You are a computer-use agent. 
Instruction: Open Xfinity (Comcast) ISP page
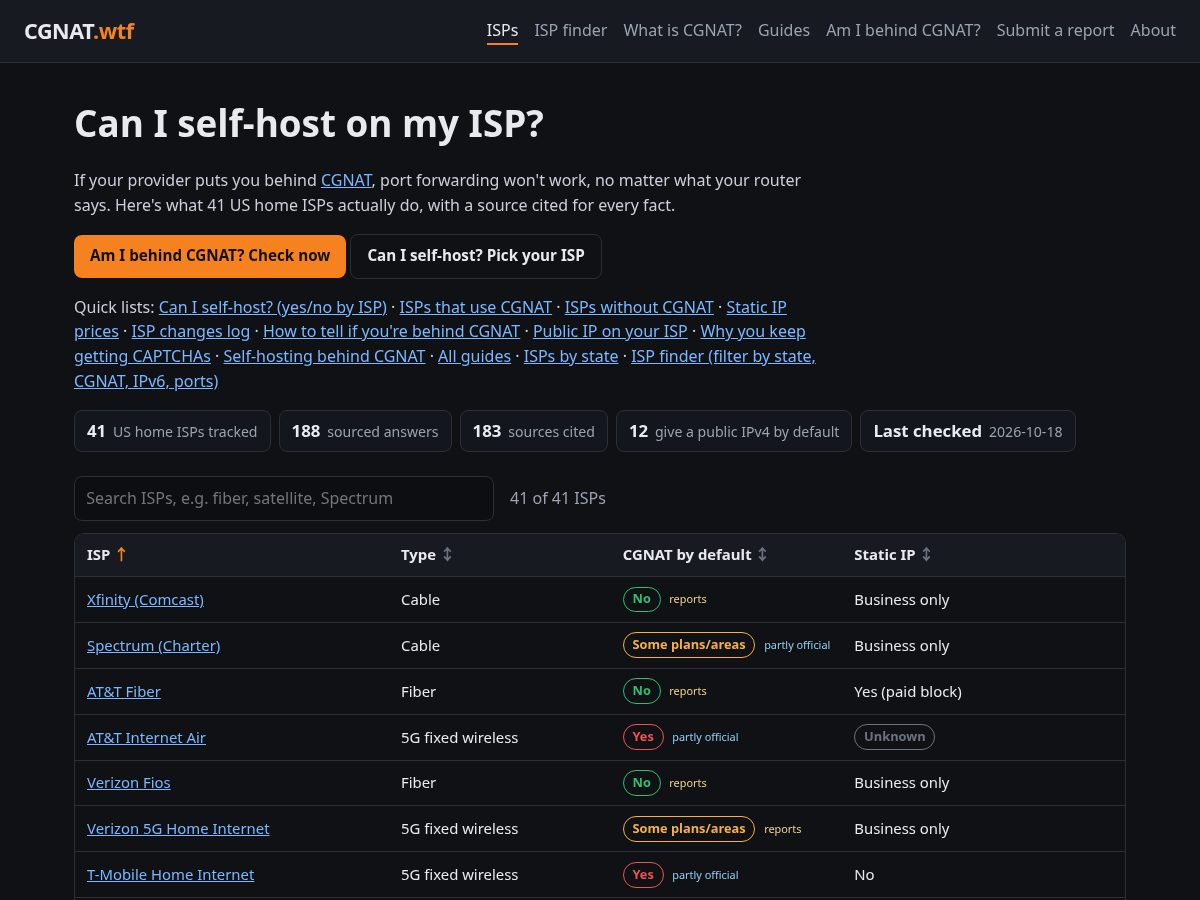tap(145, 600)
